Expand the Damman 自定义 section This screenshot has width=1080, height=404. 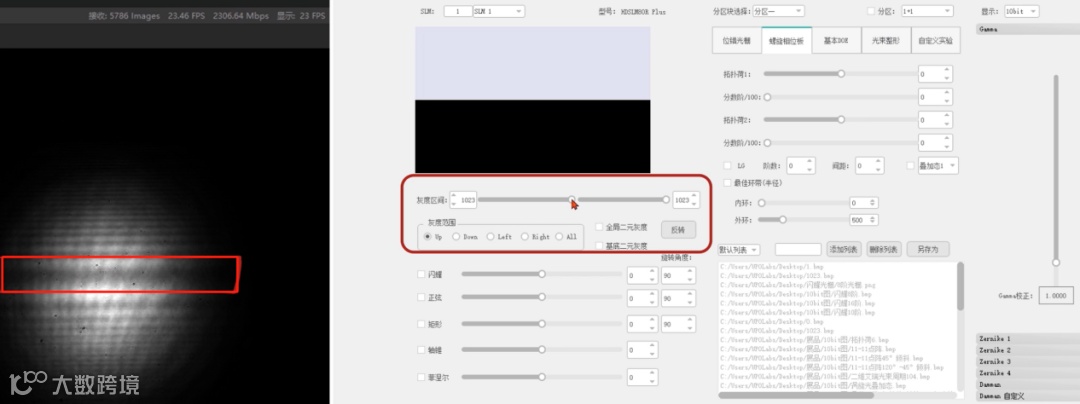[x=1028, y=396]
